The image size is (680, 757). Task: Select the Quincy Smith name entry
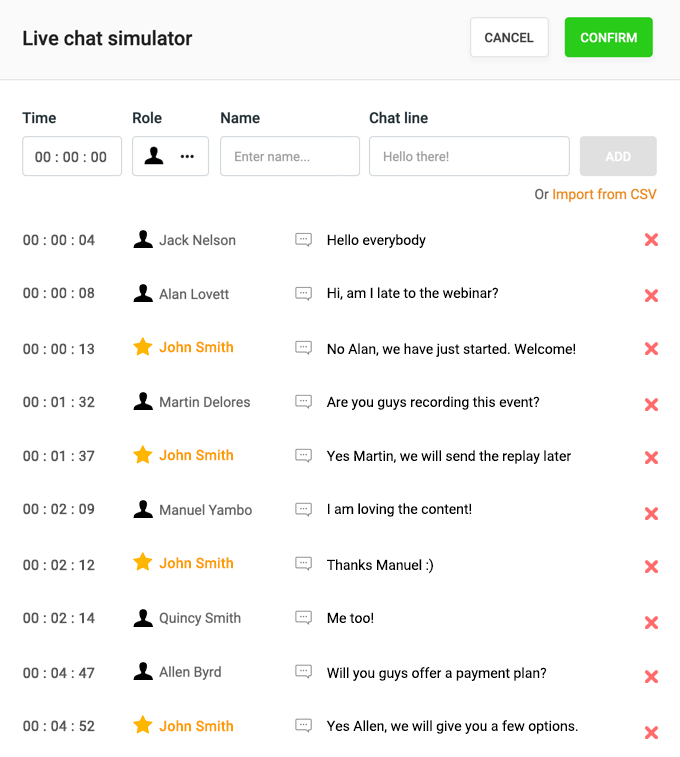[199, 618]
